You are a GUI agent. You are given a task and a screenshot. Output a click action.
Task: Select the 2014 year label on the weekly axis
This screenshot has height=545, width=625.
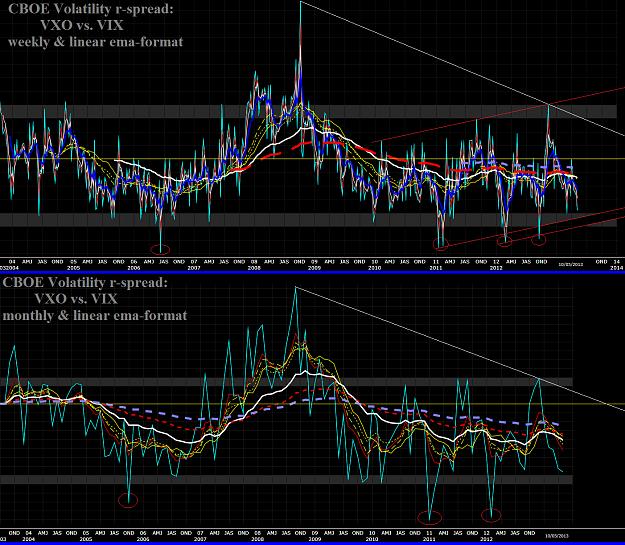pos(616,268)
